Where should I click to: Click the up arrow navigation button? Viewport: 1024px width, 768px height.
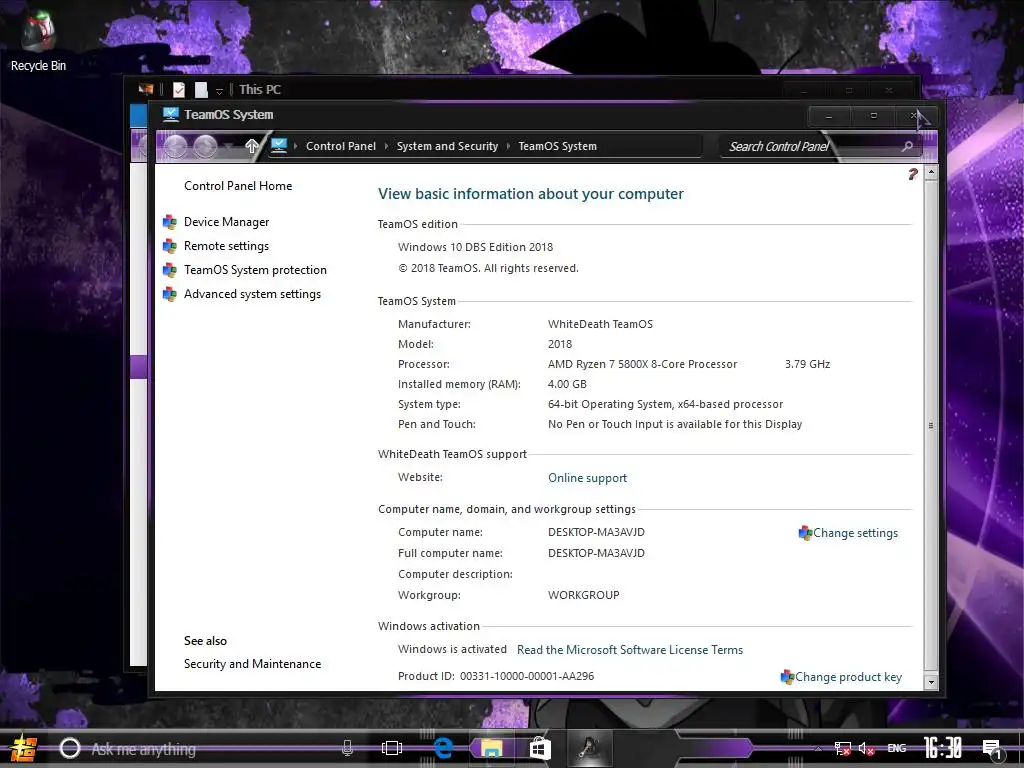(251, 146)
